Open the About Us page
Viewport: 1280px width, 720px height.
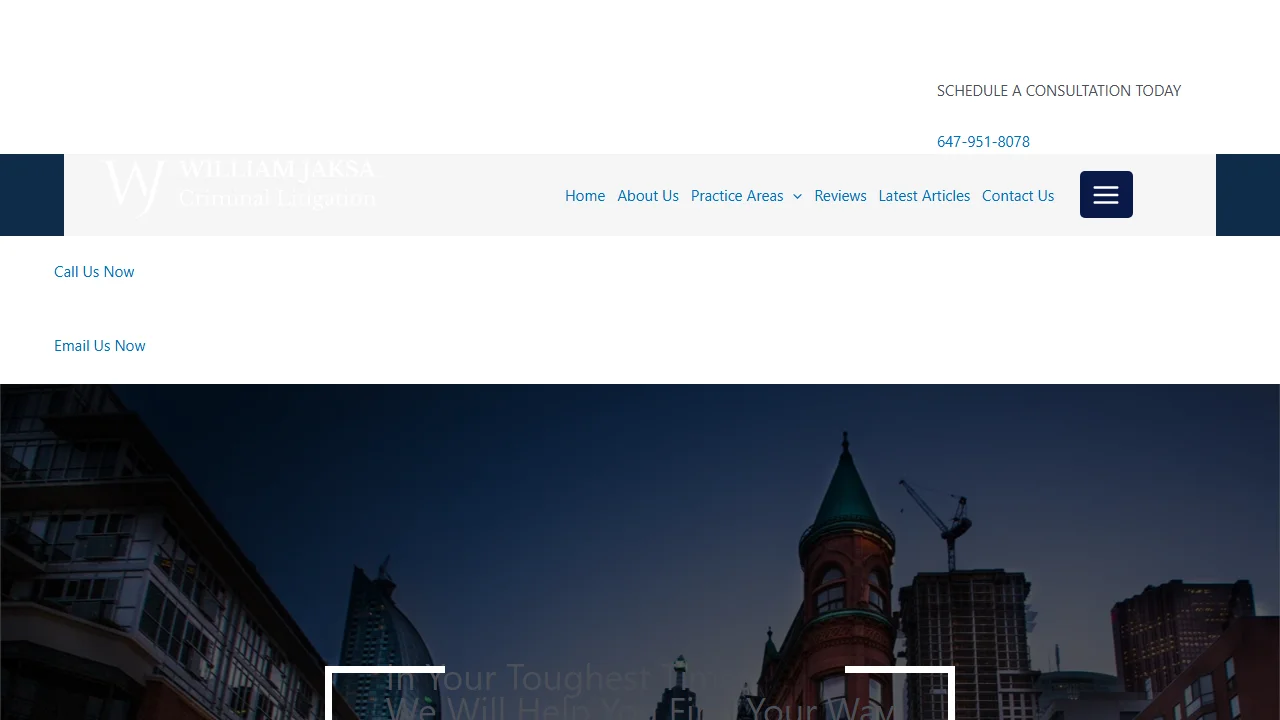pos(648,196)
